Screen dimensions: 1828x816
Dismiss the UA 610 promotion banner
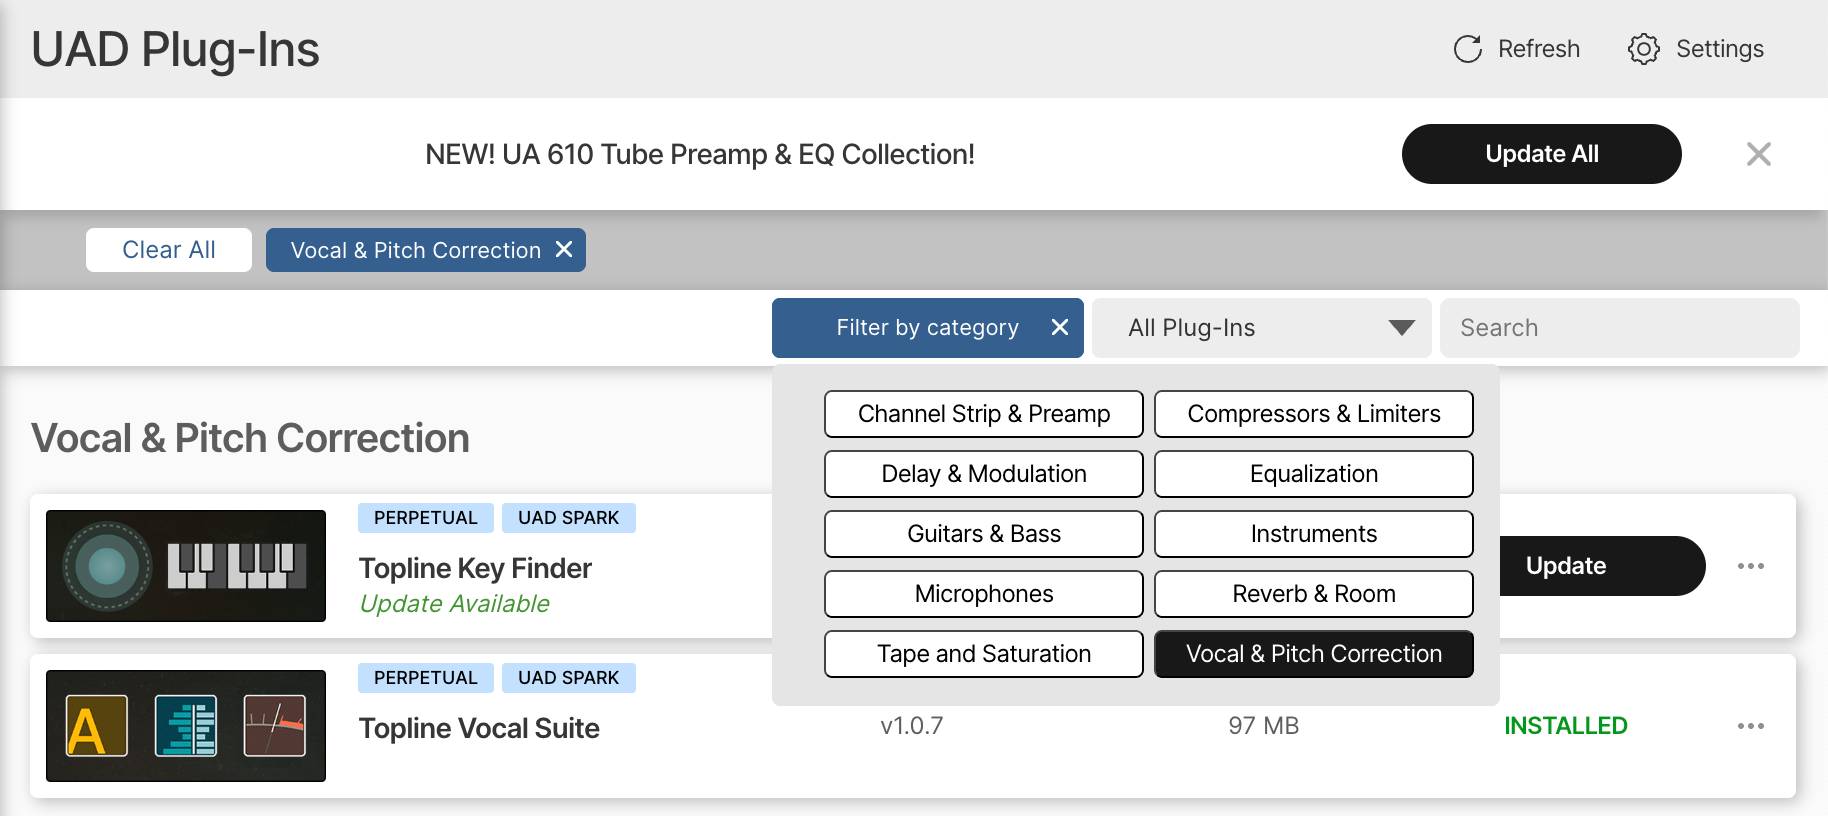click(x=1758, y=154)
